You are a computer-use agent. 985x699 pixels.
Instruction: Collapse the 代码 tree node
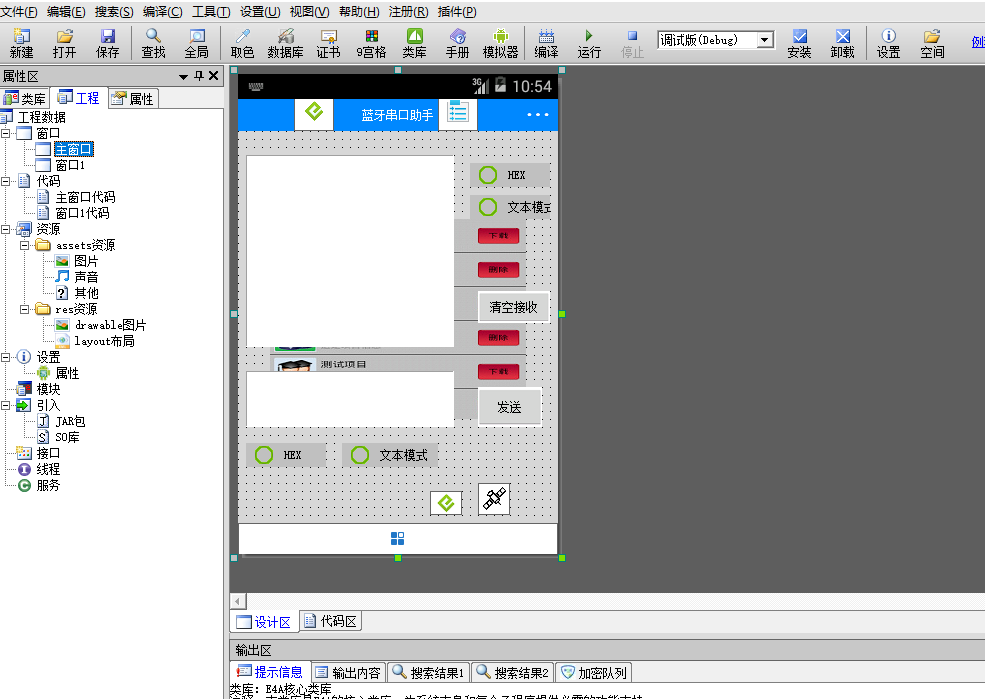[6, 181]
